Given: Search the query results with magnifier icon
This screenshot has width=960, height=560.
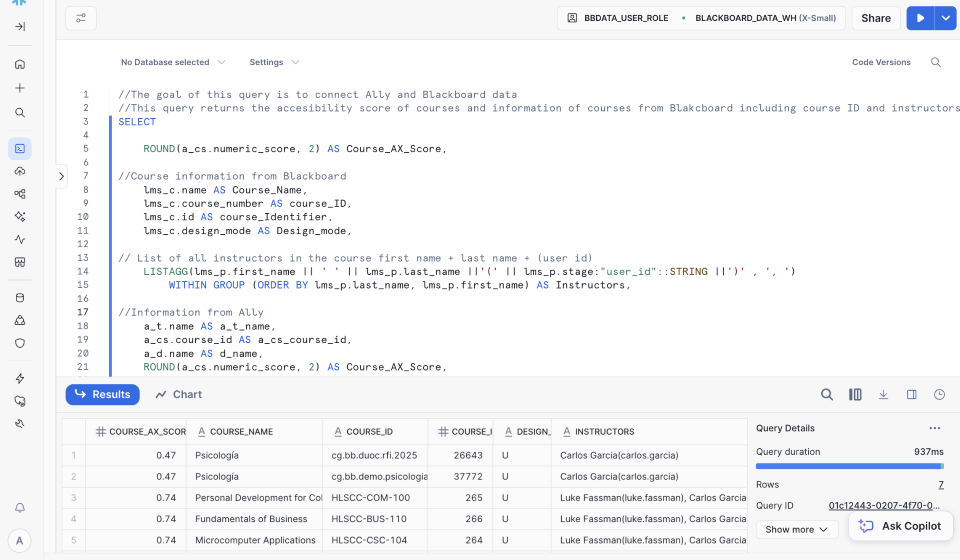Looking at the screenshot, I should [x=827, y=395].
